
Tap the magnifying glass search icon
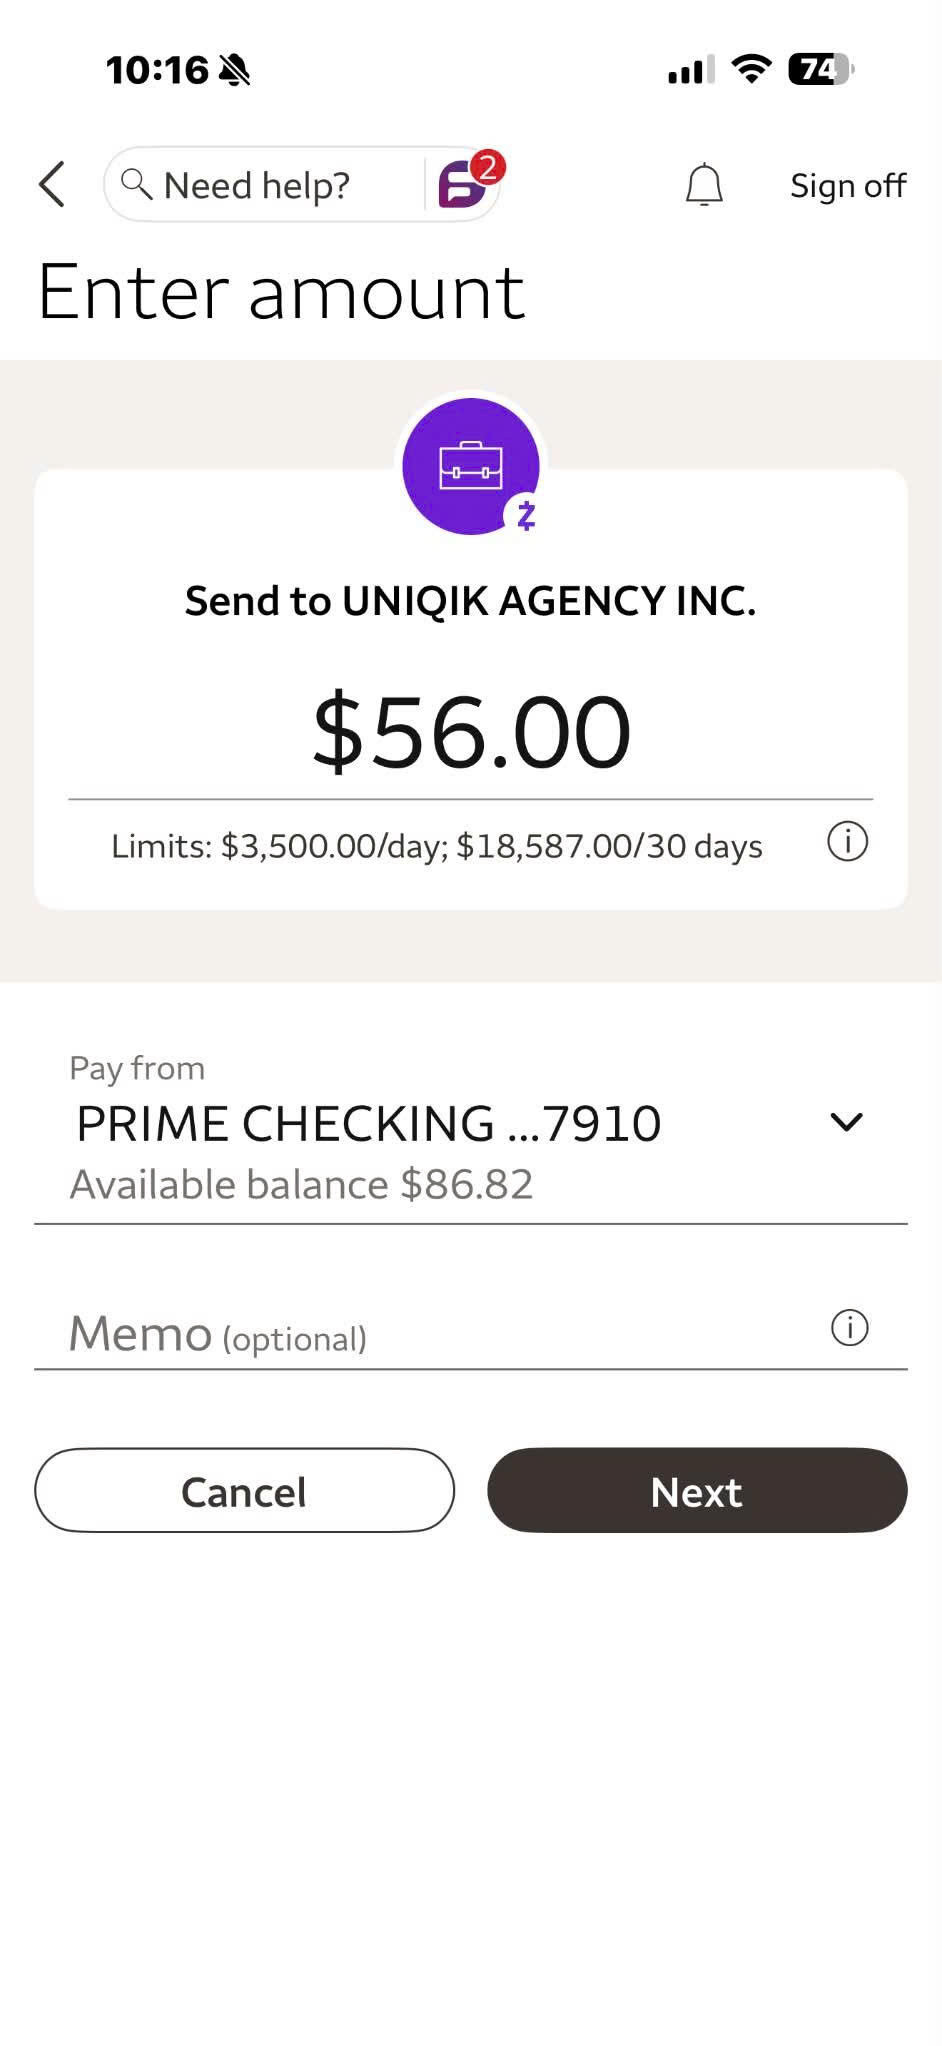click(136, 184)
